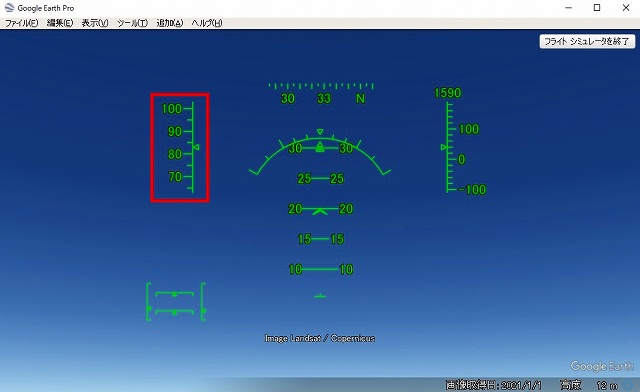640x392 pixels.
Task: Click the Google Earth Pro title bar icon
Action: coord(9,7)
